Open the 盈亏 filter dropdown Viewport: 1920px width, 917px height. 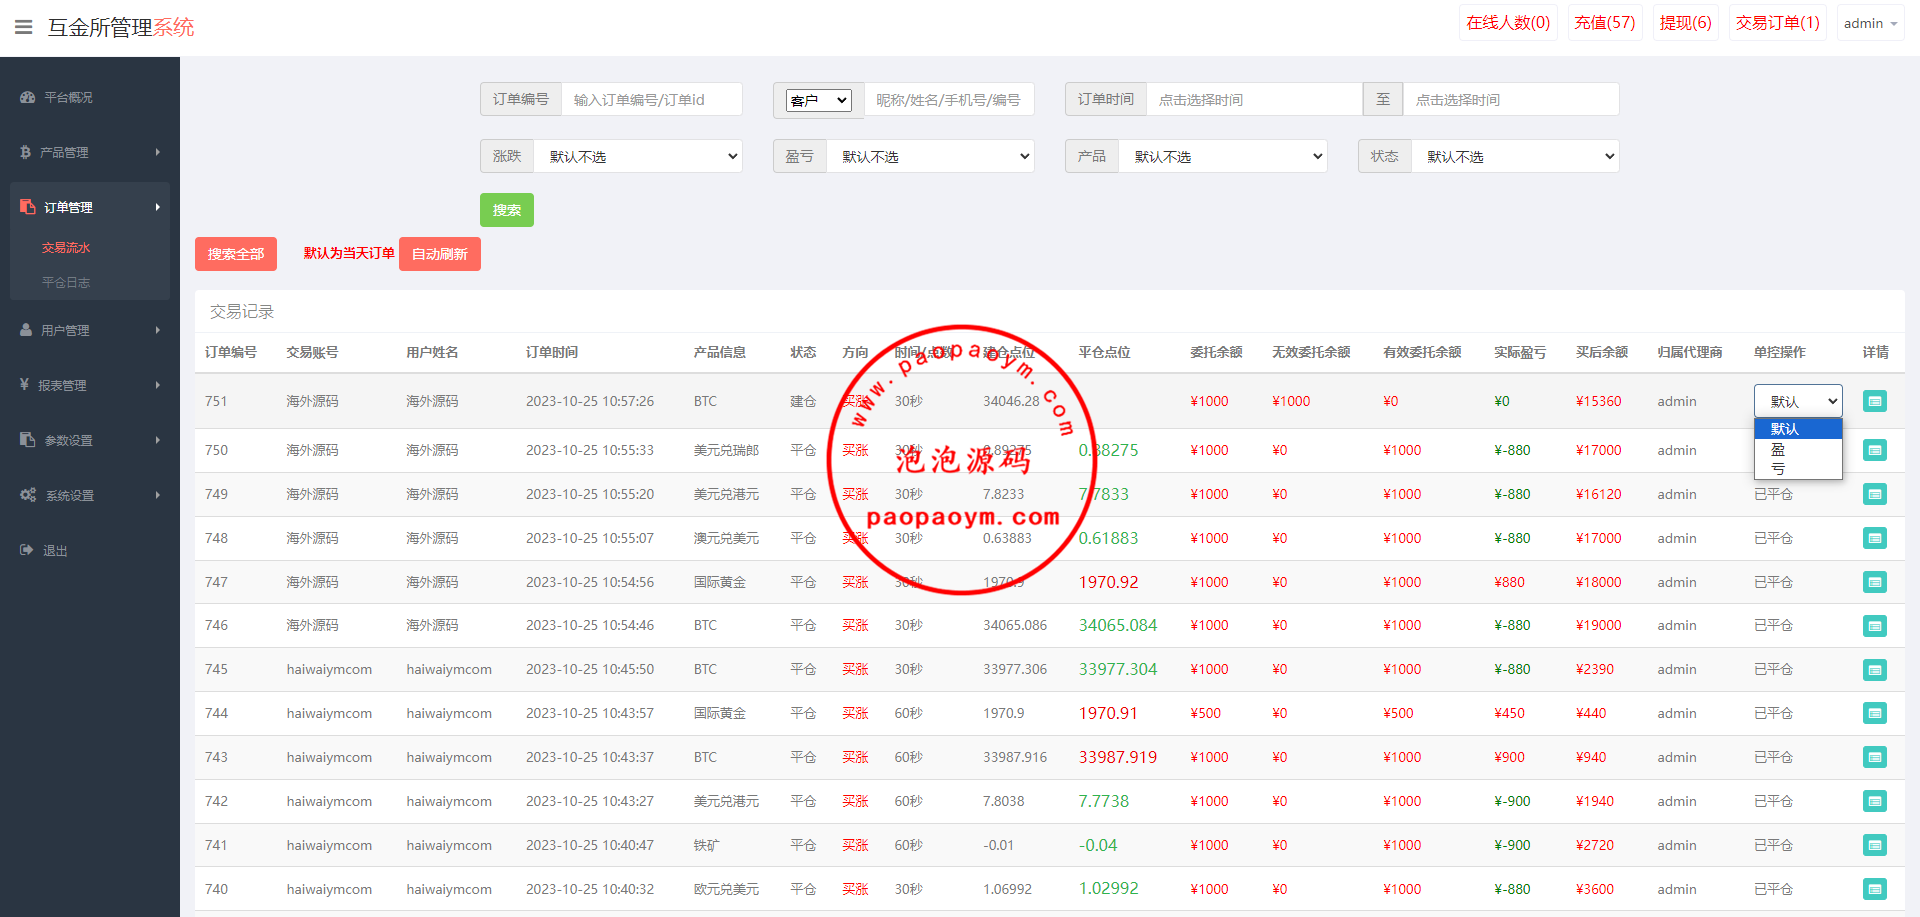[930, 156]
